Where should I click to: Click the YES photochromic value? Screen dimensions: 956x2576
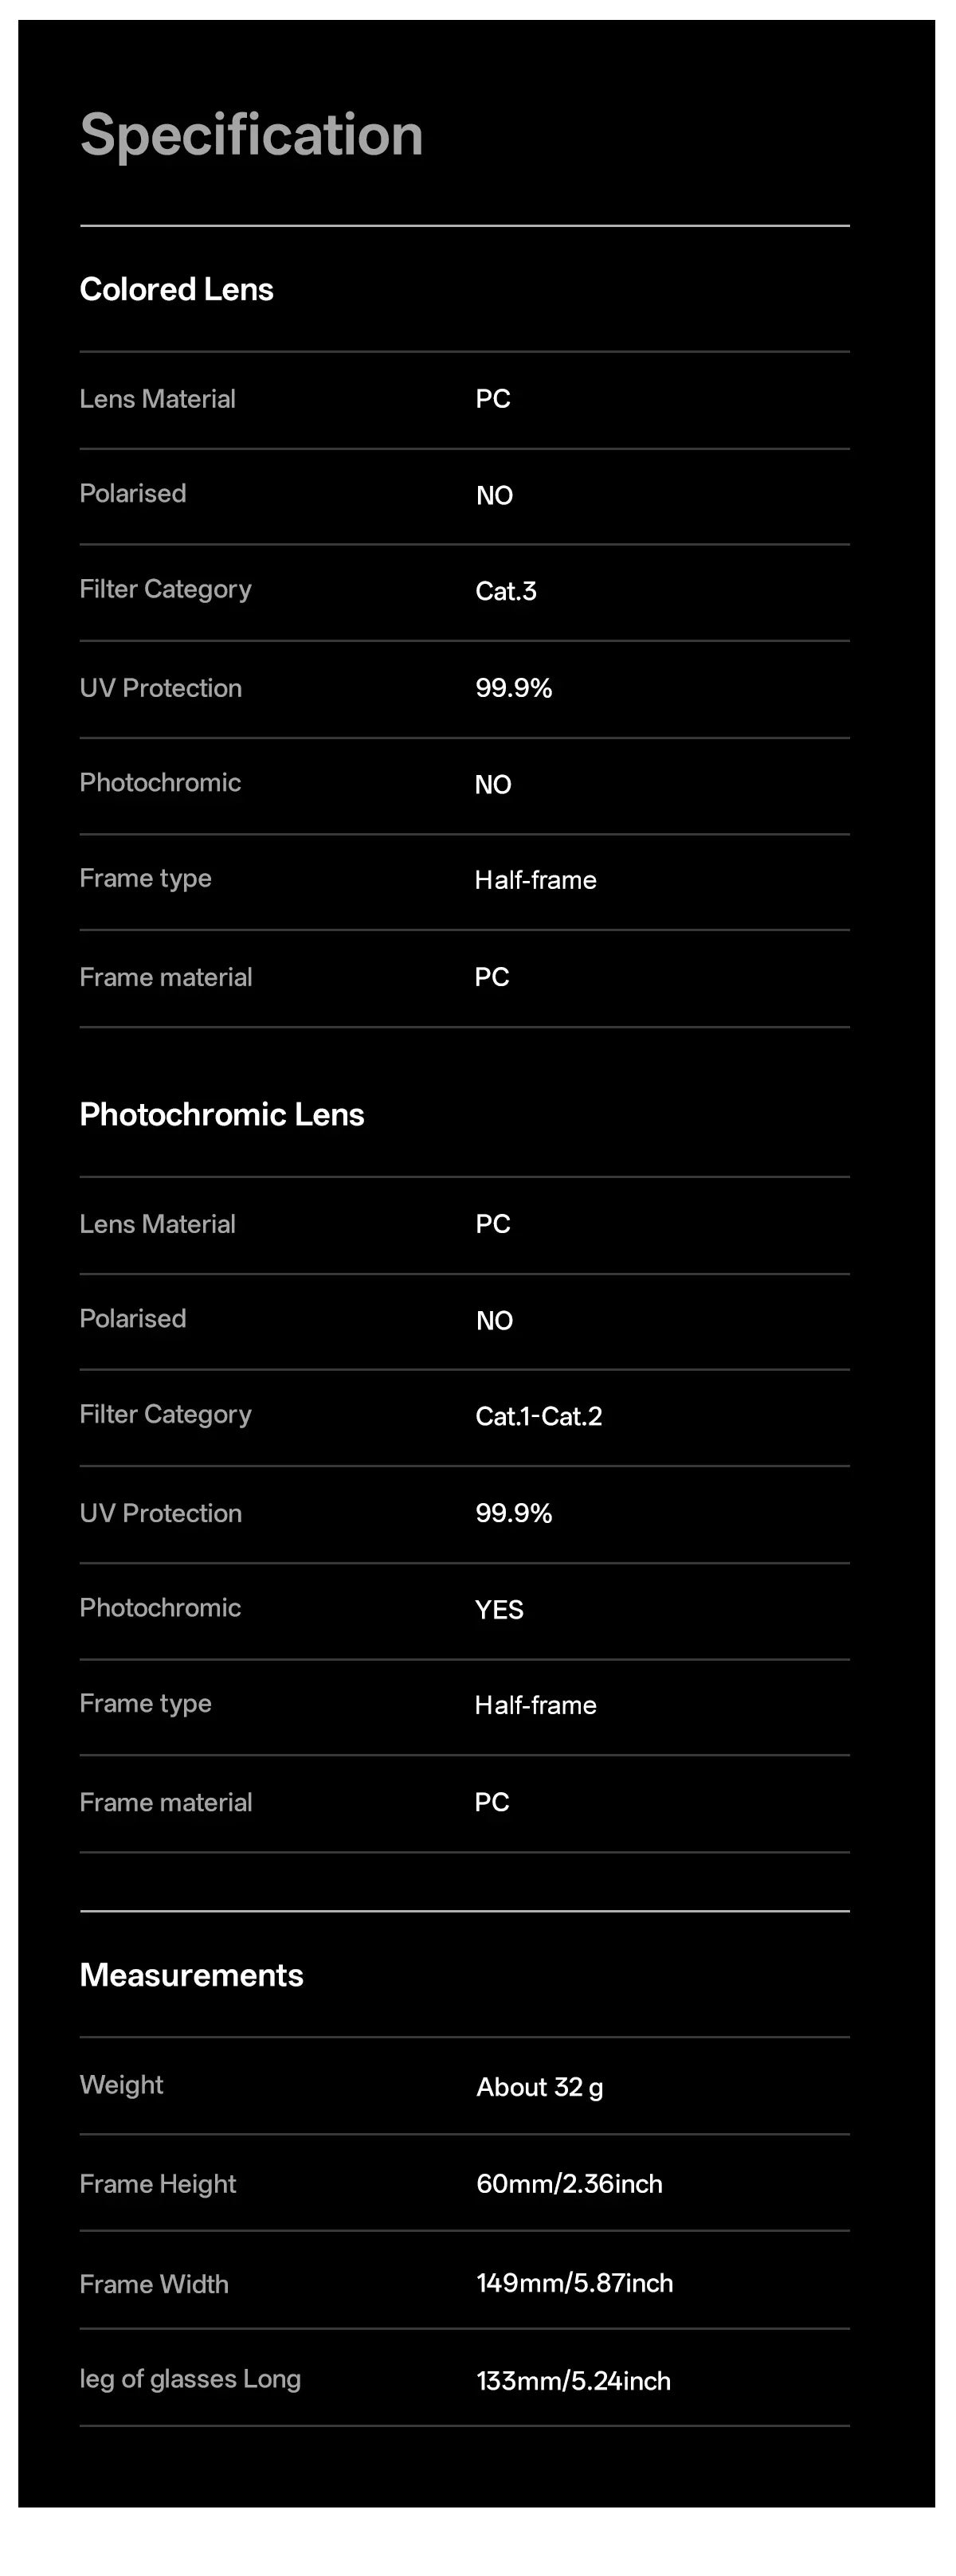tap(499, 1609)
